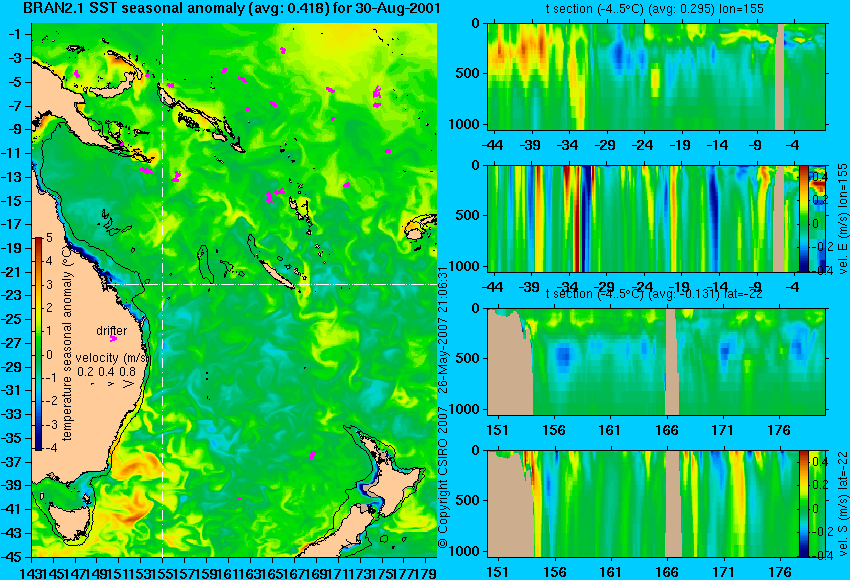The height and width of the screenshot is (580, 850).
Task: Click the '0' tick of the temperature color bar
Action: tap(49, 355)
